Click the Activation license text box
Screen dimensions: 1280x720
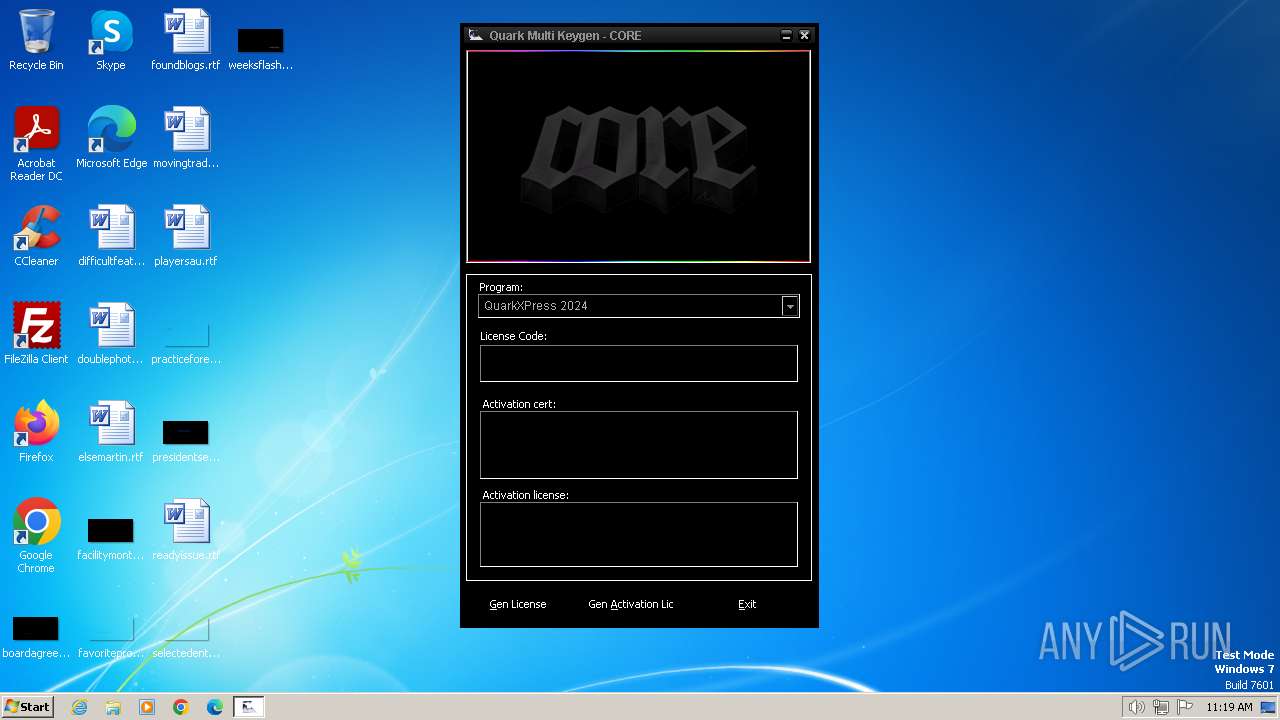click(638, 535)
